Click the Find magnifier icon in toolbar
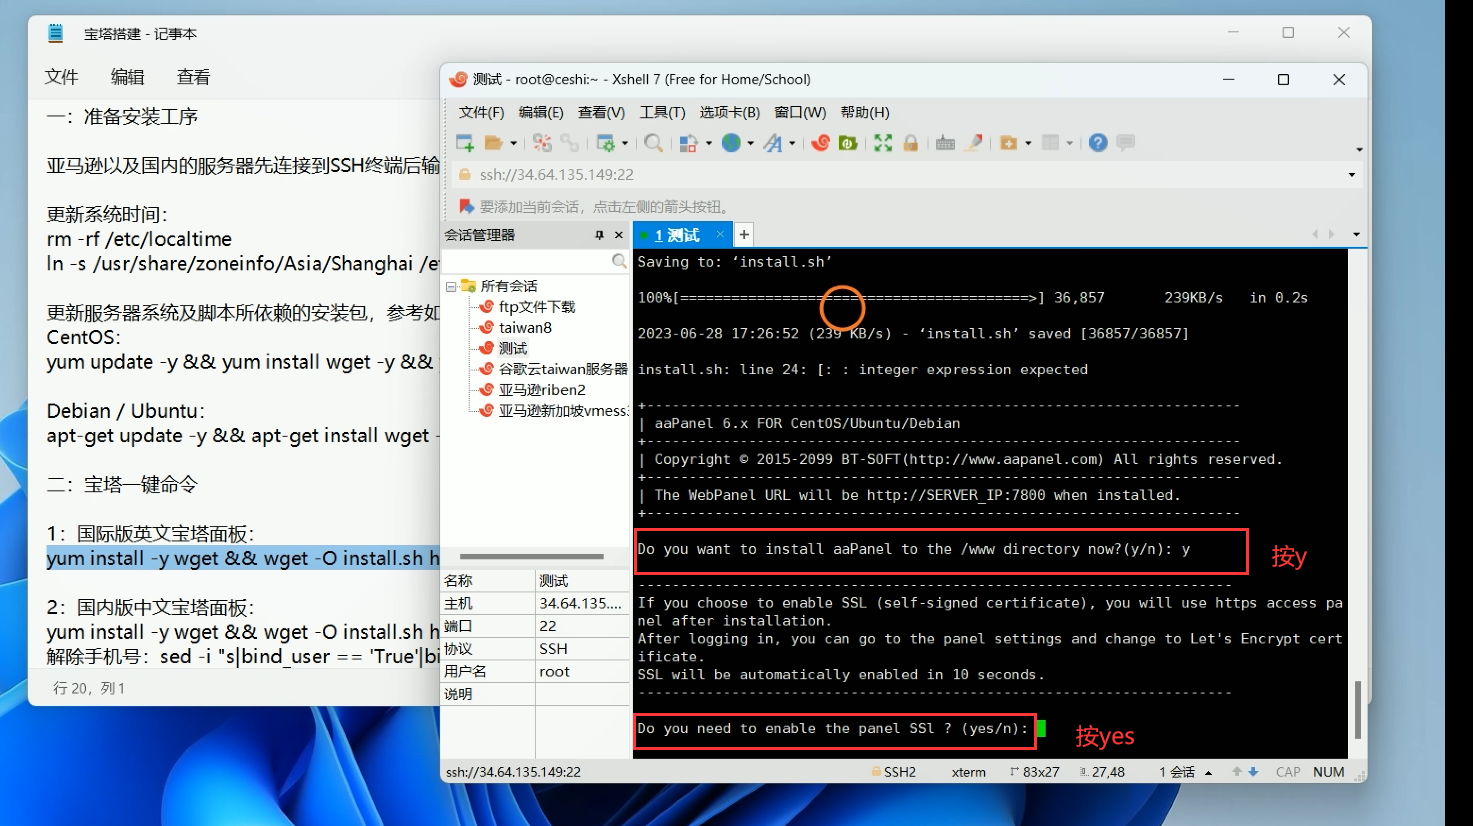Viewport: 1473px width, 826px height. (x=653, y=143)
